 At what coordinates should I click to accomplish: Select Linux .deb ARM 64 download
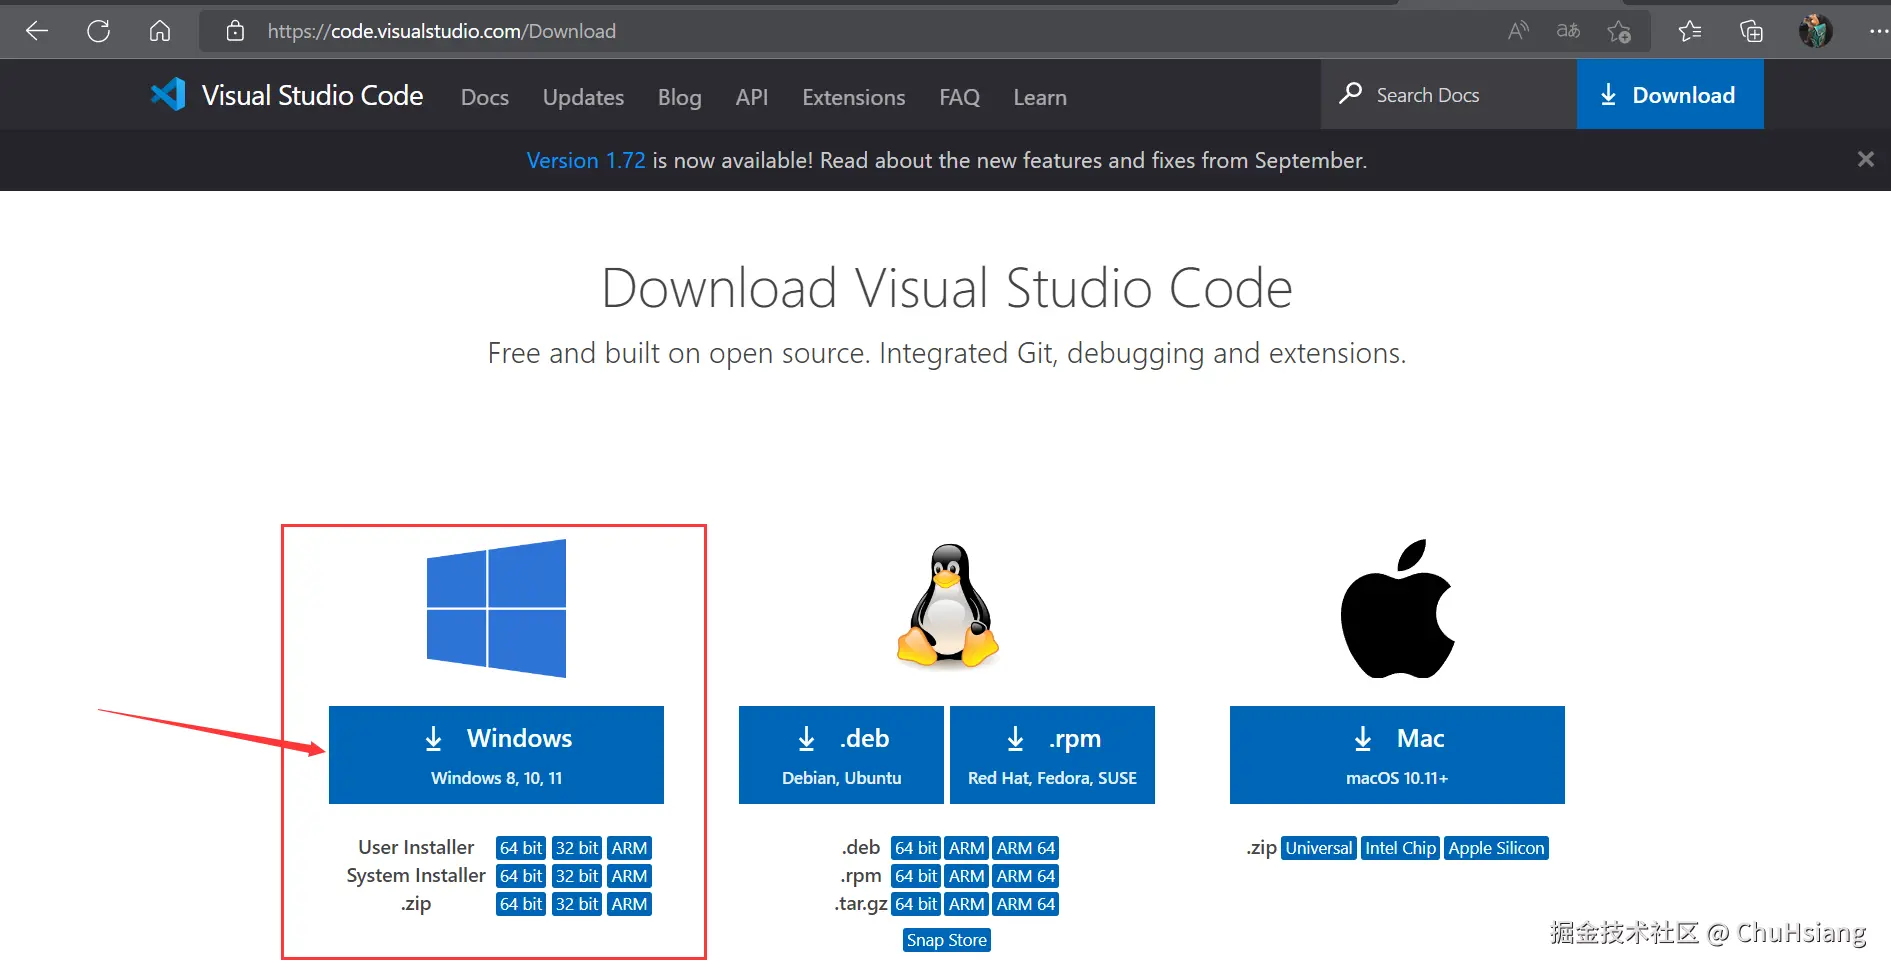tap(1026, 848)
